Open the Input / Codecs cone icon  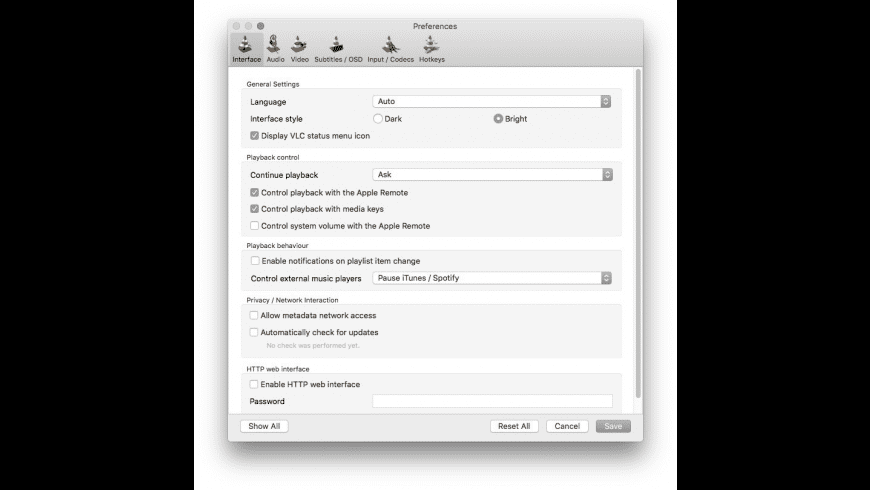coord(391,44)
